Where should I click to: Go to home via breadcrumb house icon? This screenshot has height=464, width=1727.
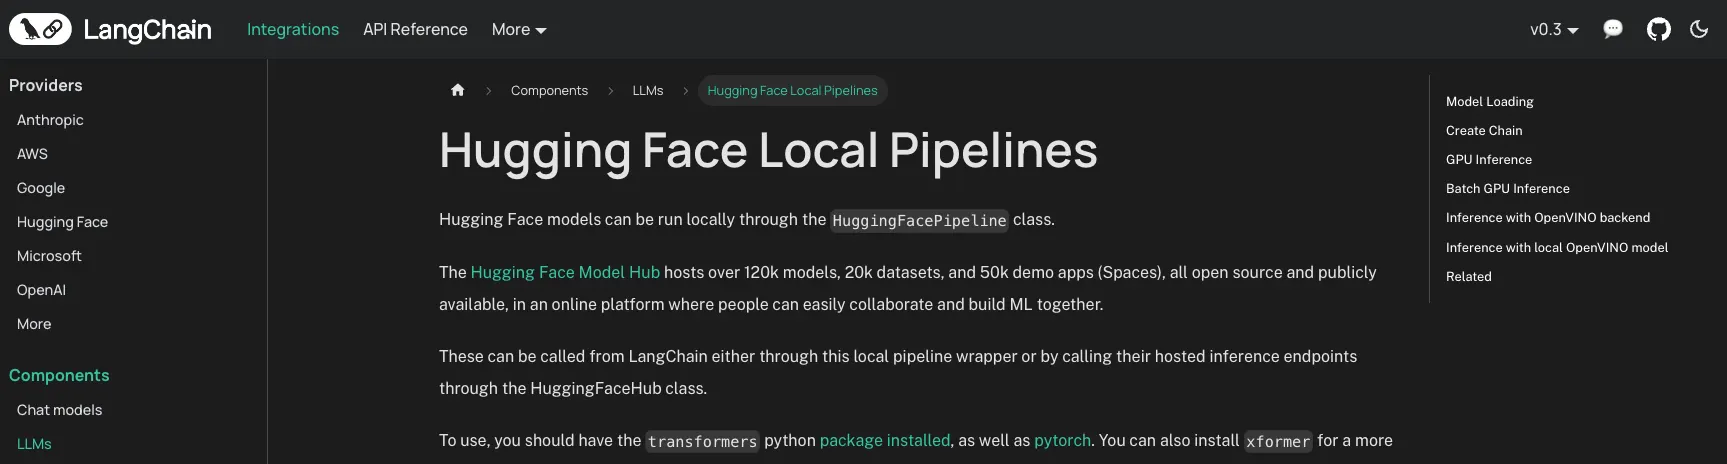pyautogui.click(x=458, y=90)
